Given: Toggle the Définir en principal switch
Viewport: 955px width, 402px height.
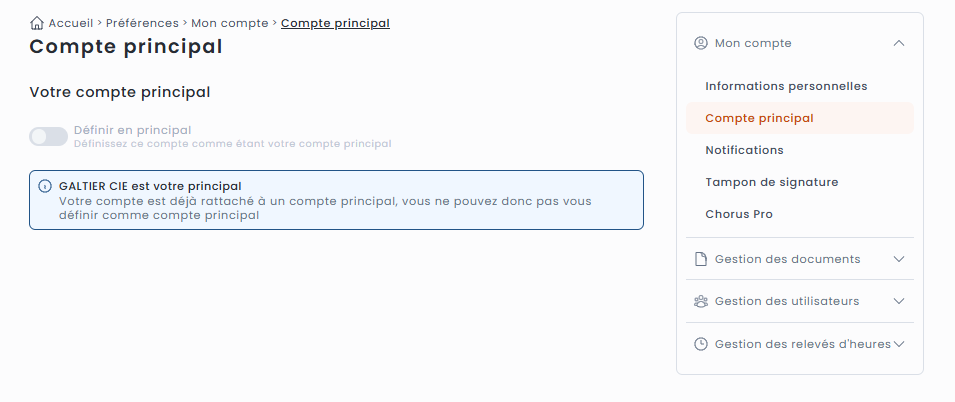Looking at the screenshot, I should point(48,136).
